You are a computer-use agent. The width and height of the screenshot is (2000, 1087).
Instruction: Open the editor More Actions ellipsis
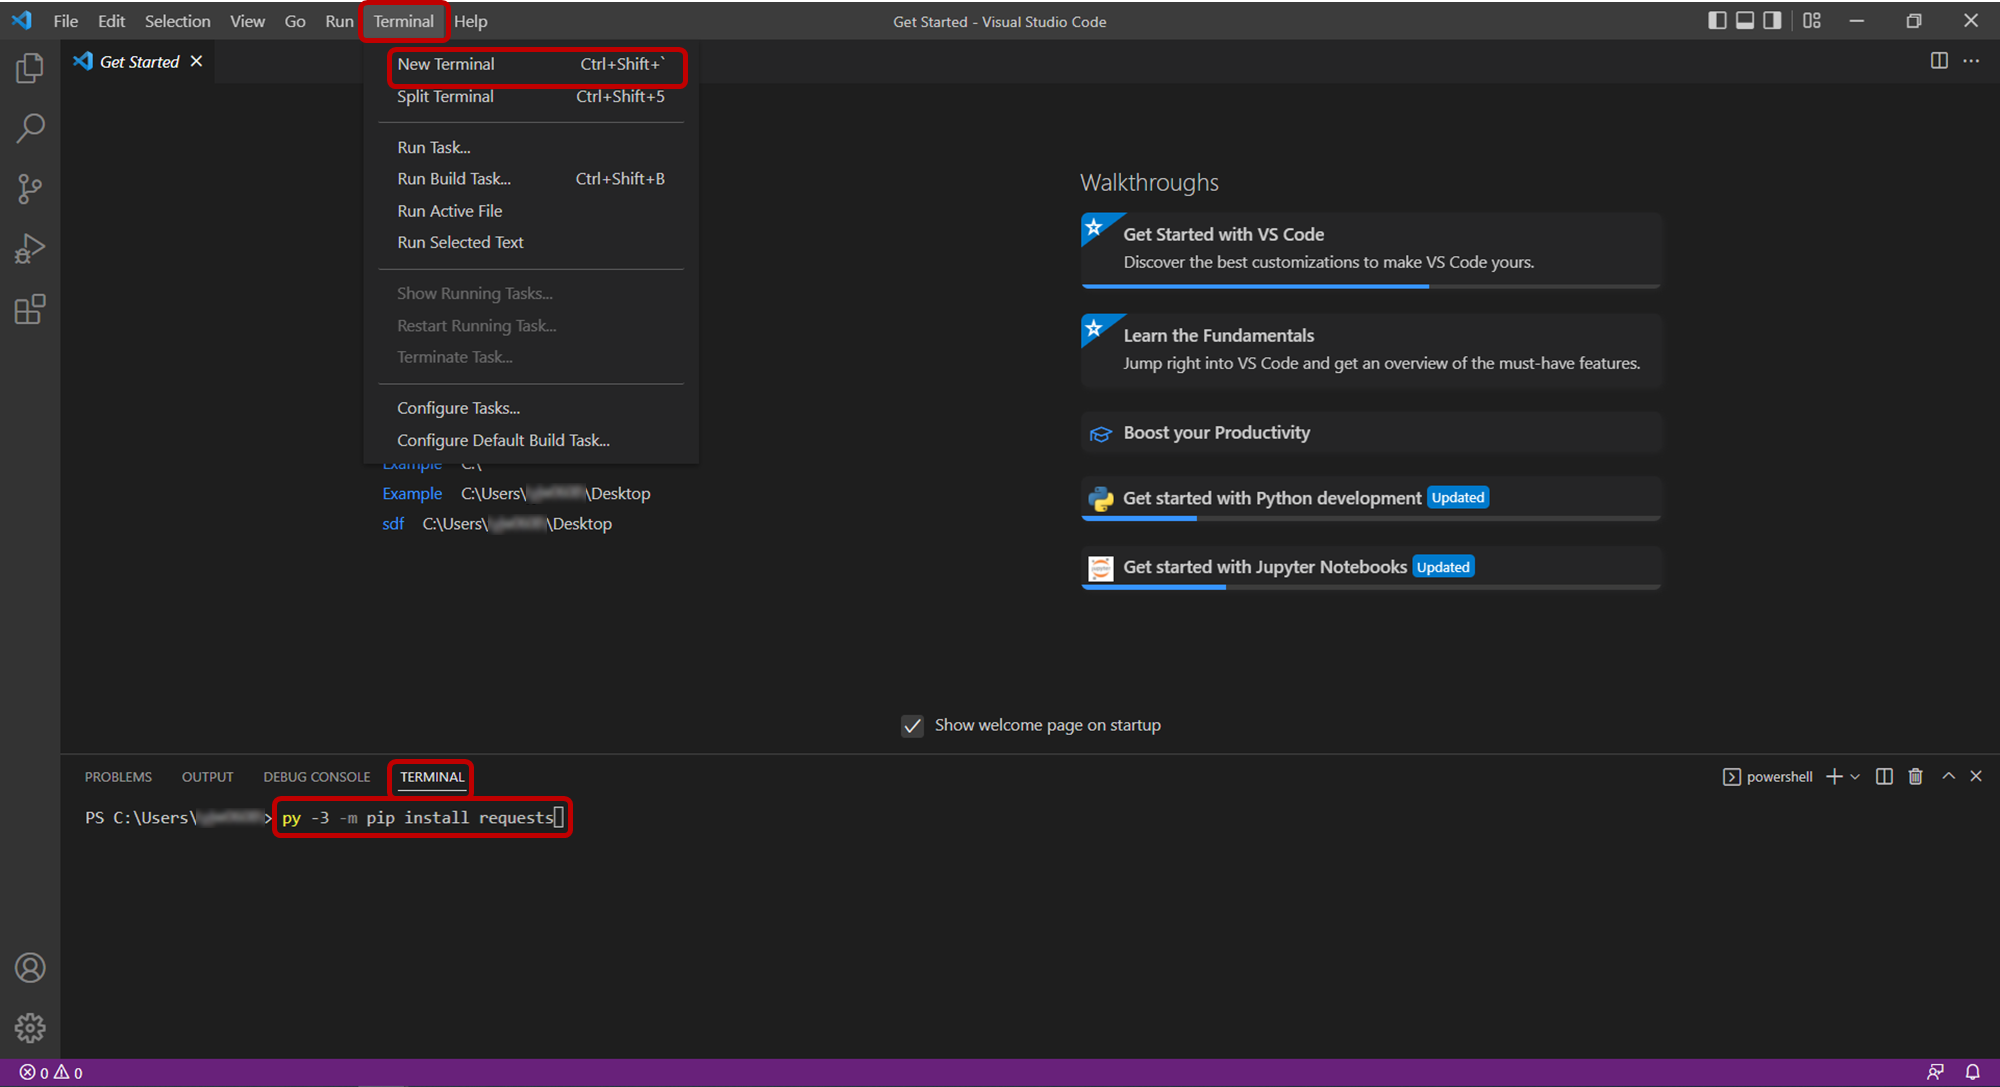(x=1971, y=61)
